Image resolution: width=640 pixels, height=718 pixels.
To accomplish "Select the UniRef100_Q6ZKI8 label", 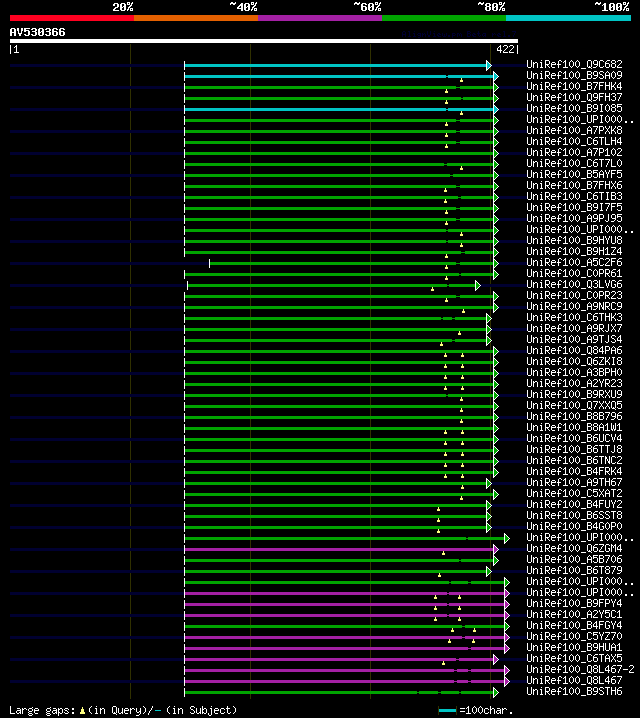I will (574, 361).
